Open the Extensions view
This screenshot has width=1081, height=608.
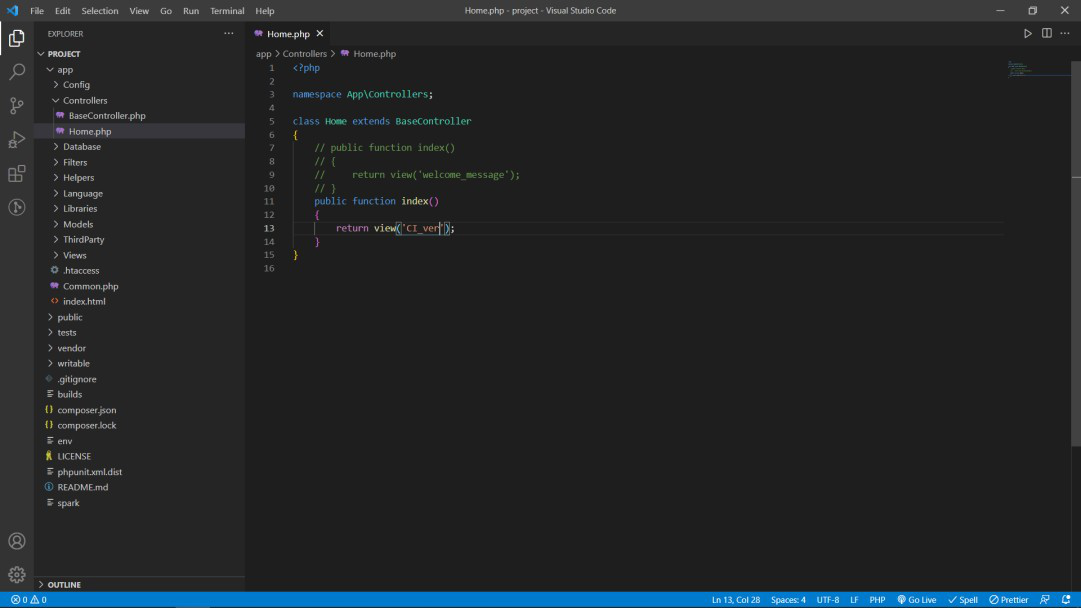tap(17, 174)
